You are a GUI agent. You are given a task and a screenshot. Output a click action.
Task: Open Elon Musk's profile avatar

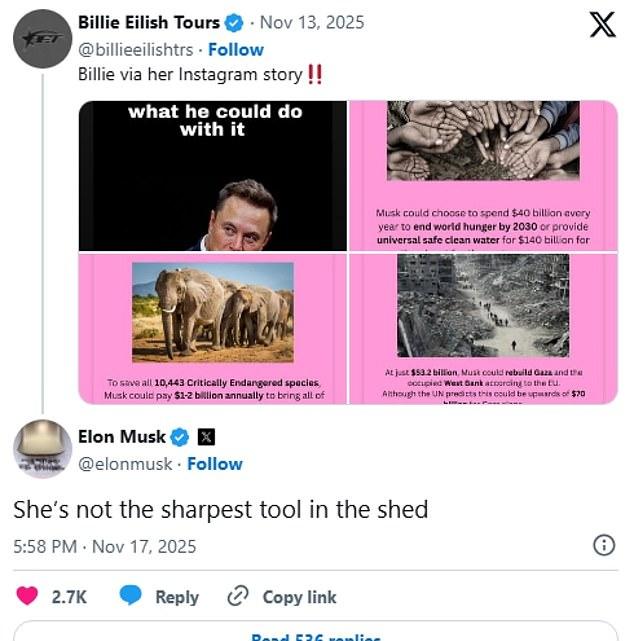(x=41, y=449)
